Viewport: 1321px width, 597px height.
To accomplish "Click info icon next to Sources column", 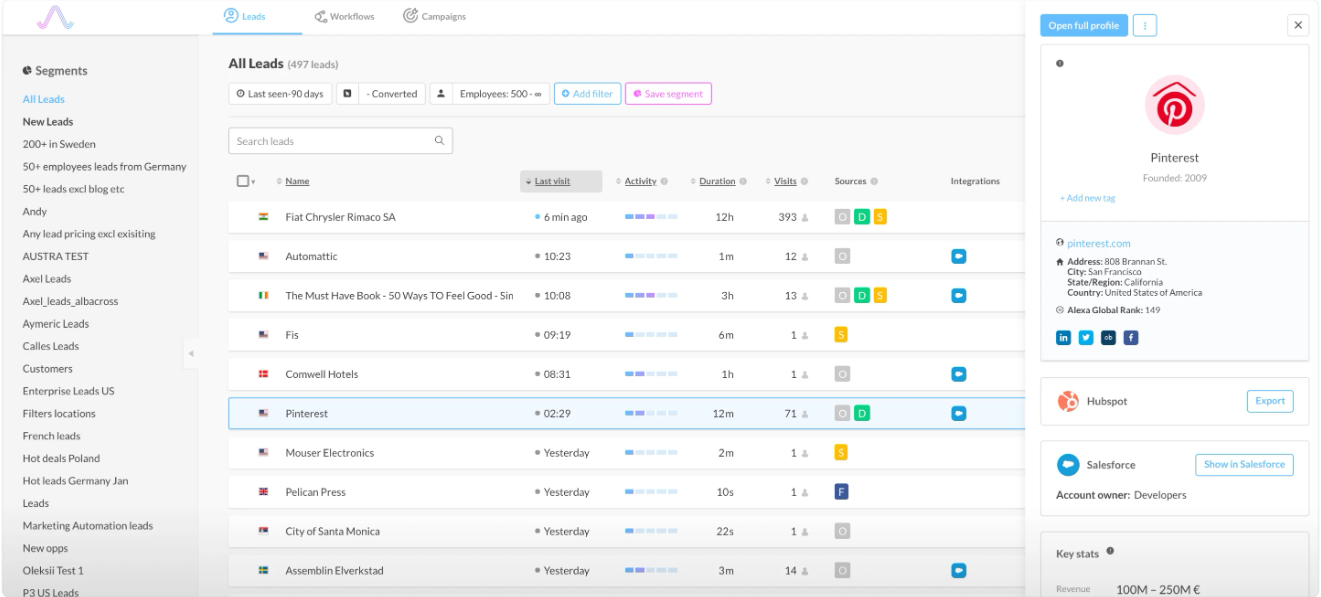I will click(874, 181).
